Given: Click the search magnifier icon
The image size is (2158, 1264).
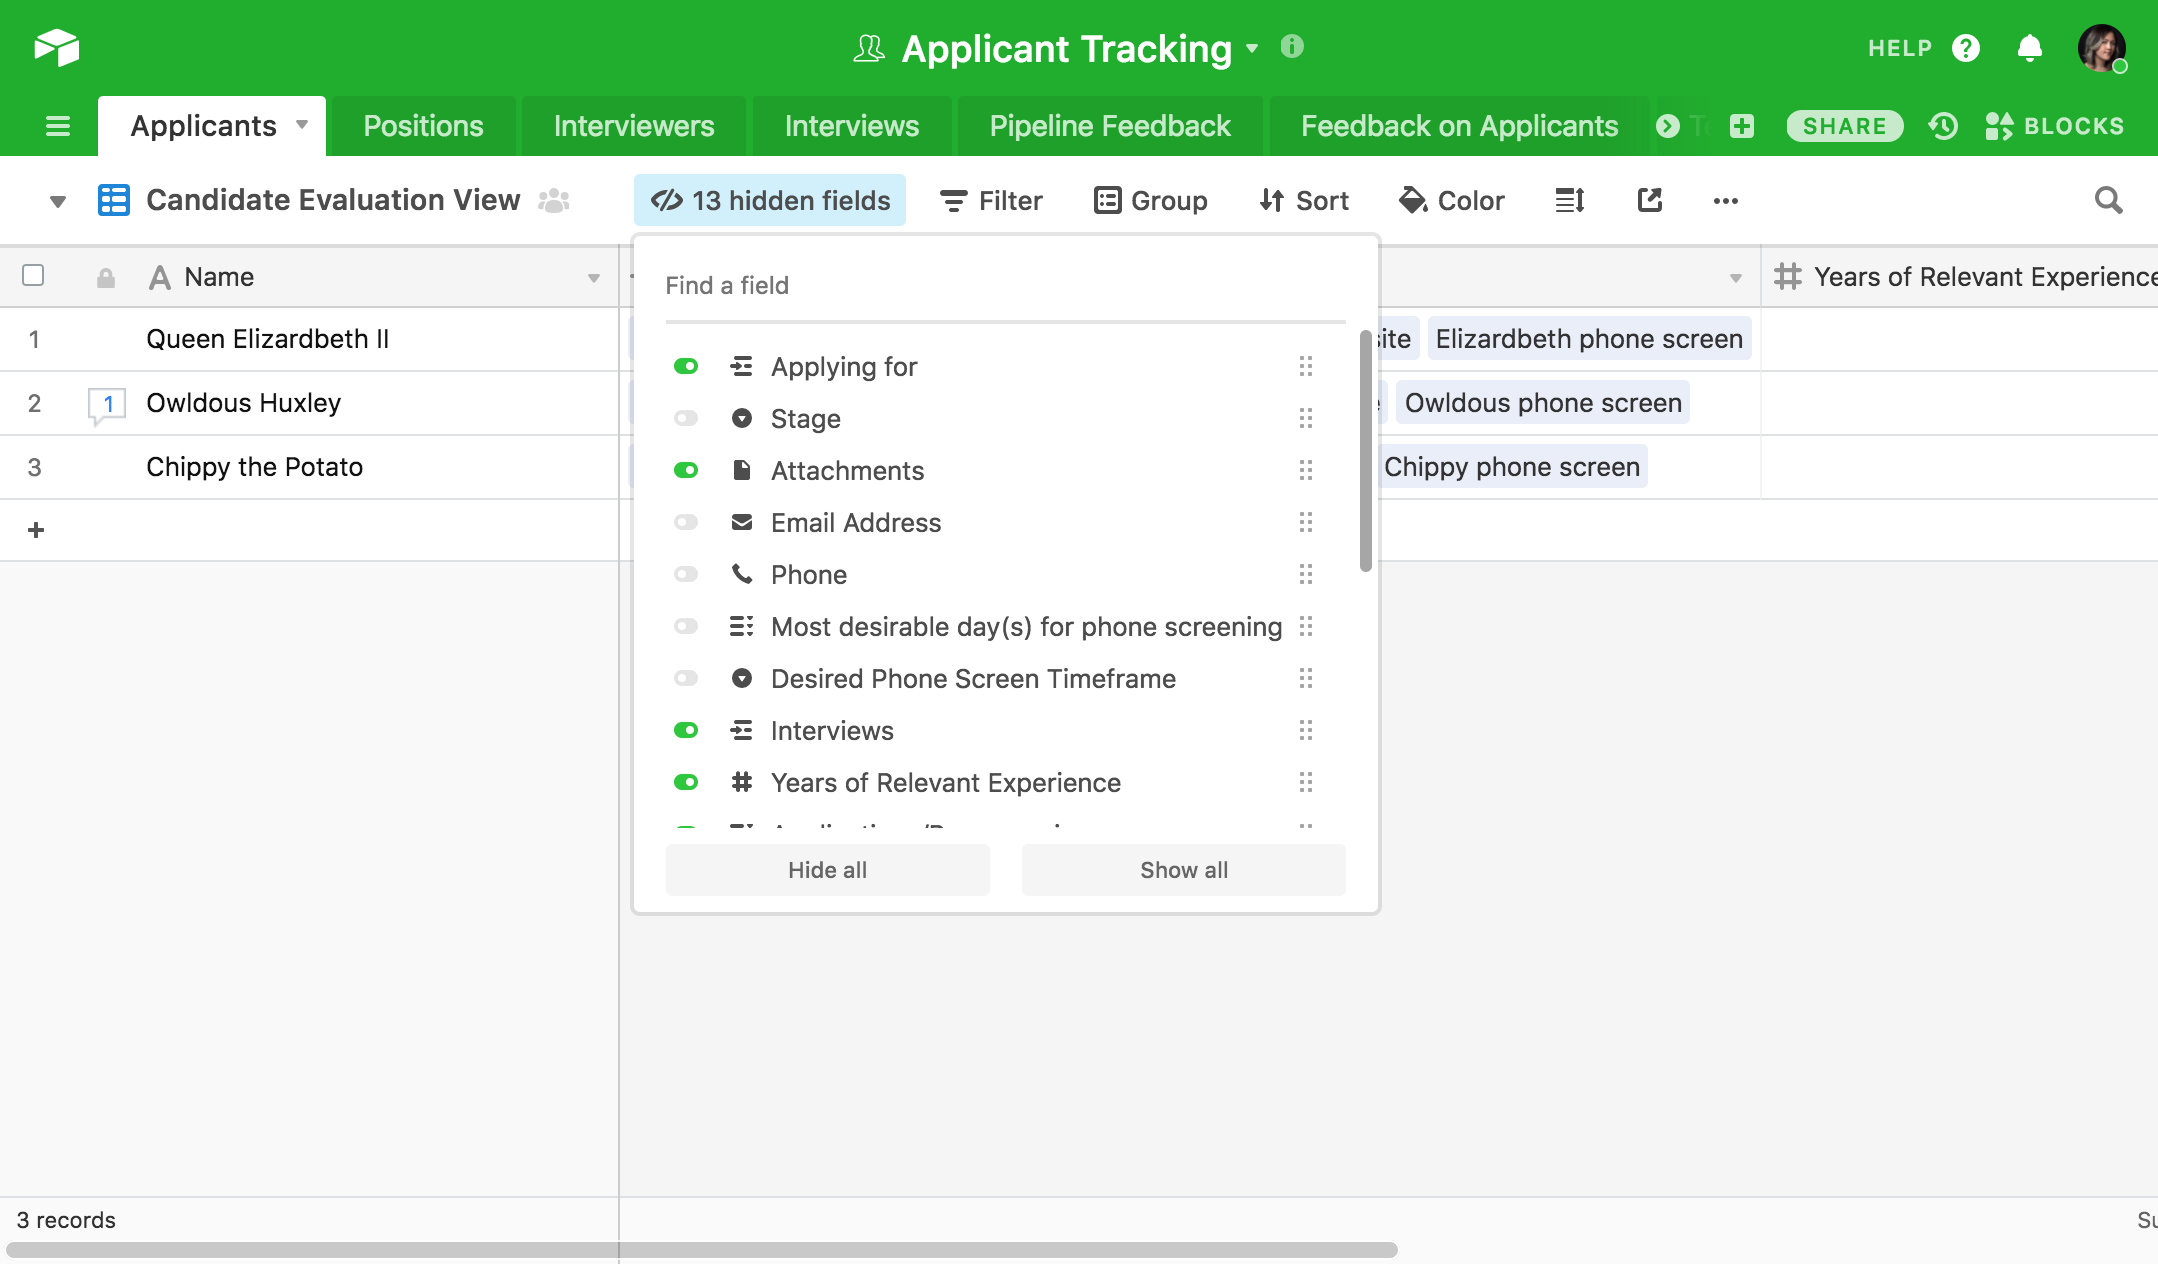Looking at the screenshot, I should 2108,201.
